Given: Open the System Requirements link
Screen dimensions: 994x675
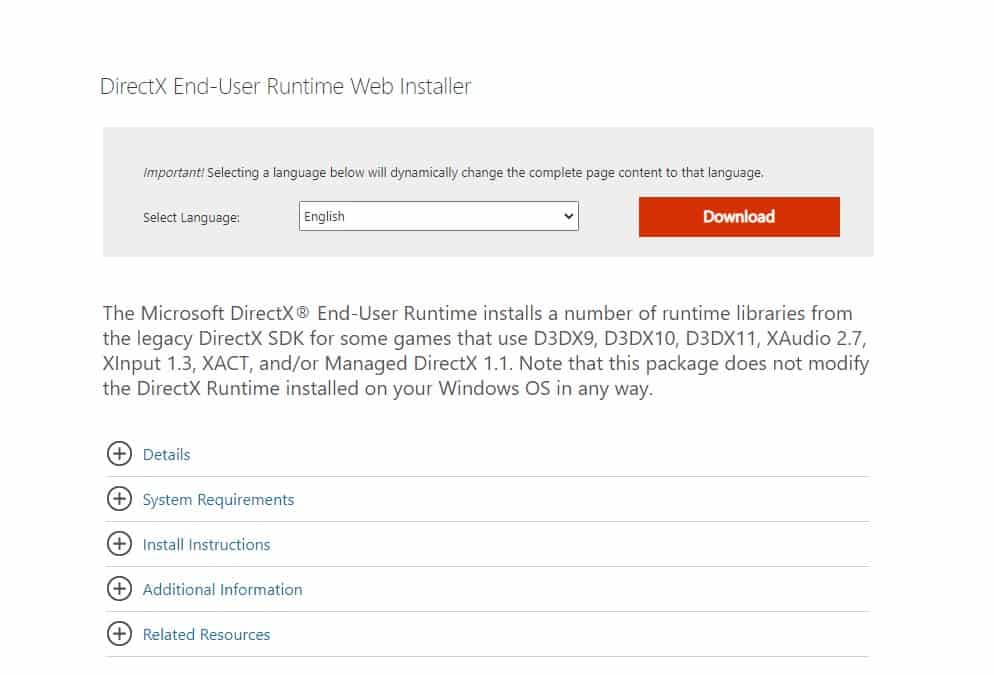Looking at the screenshot, I should coord(218,499).
